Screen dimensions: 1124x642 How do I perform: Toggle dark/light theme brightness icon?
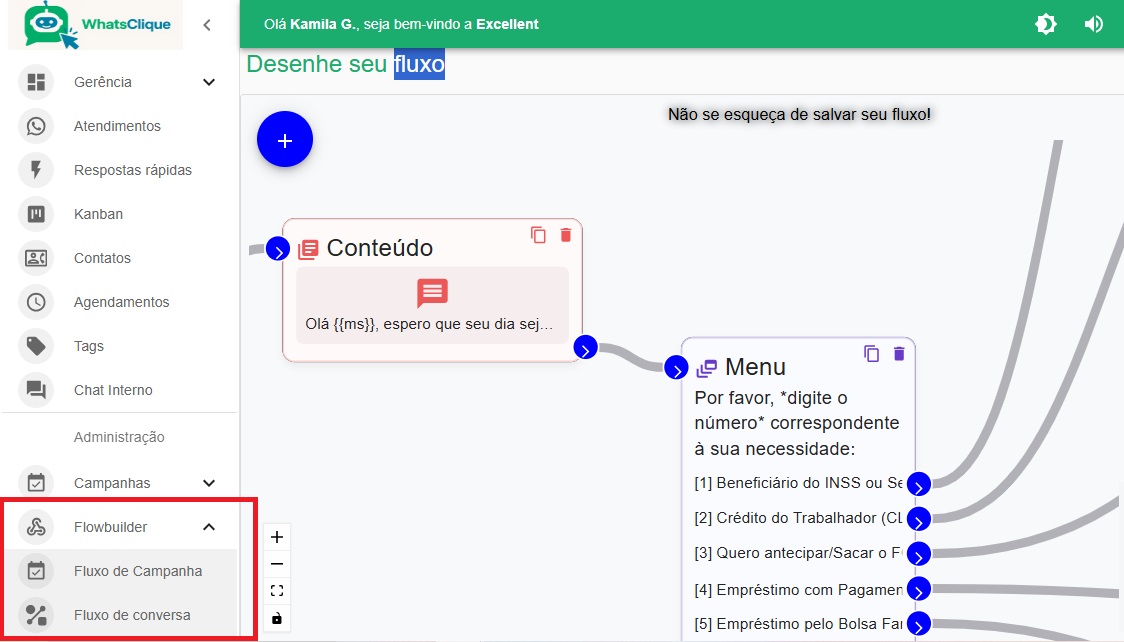1046,24
